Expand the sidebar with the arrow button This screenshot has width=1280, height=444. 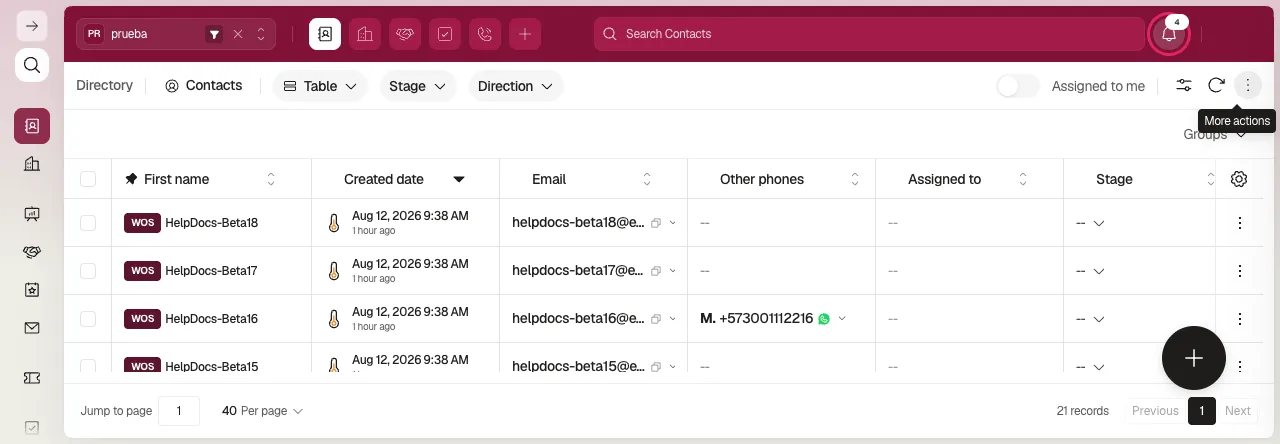pyautogui.click(x=32, y=26)
